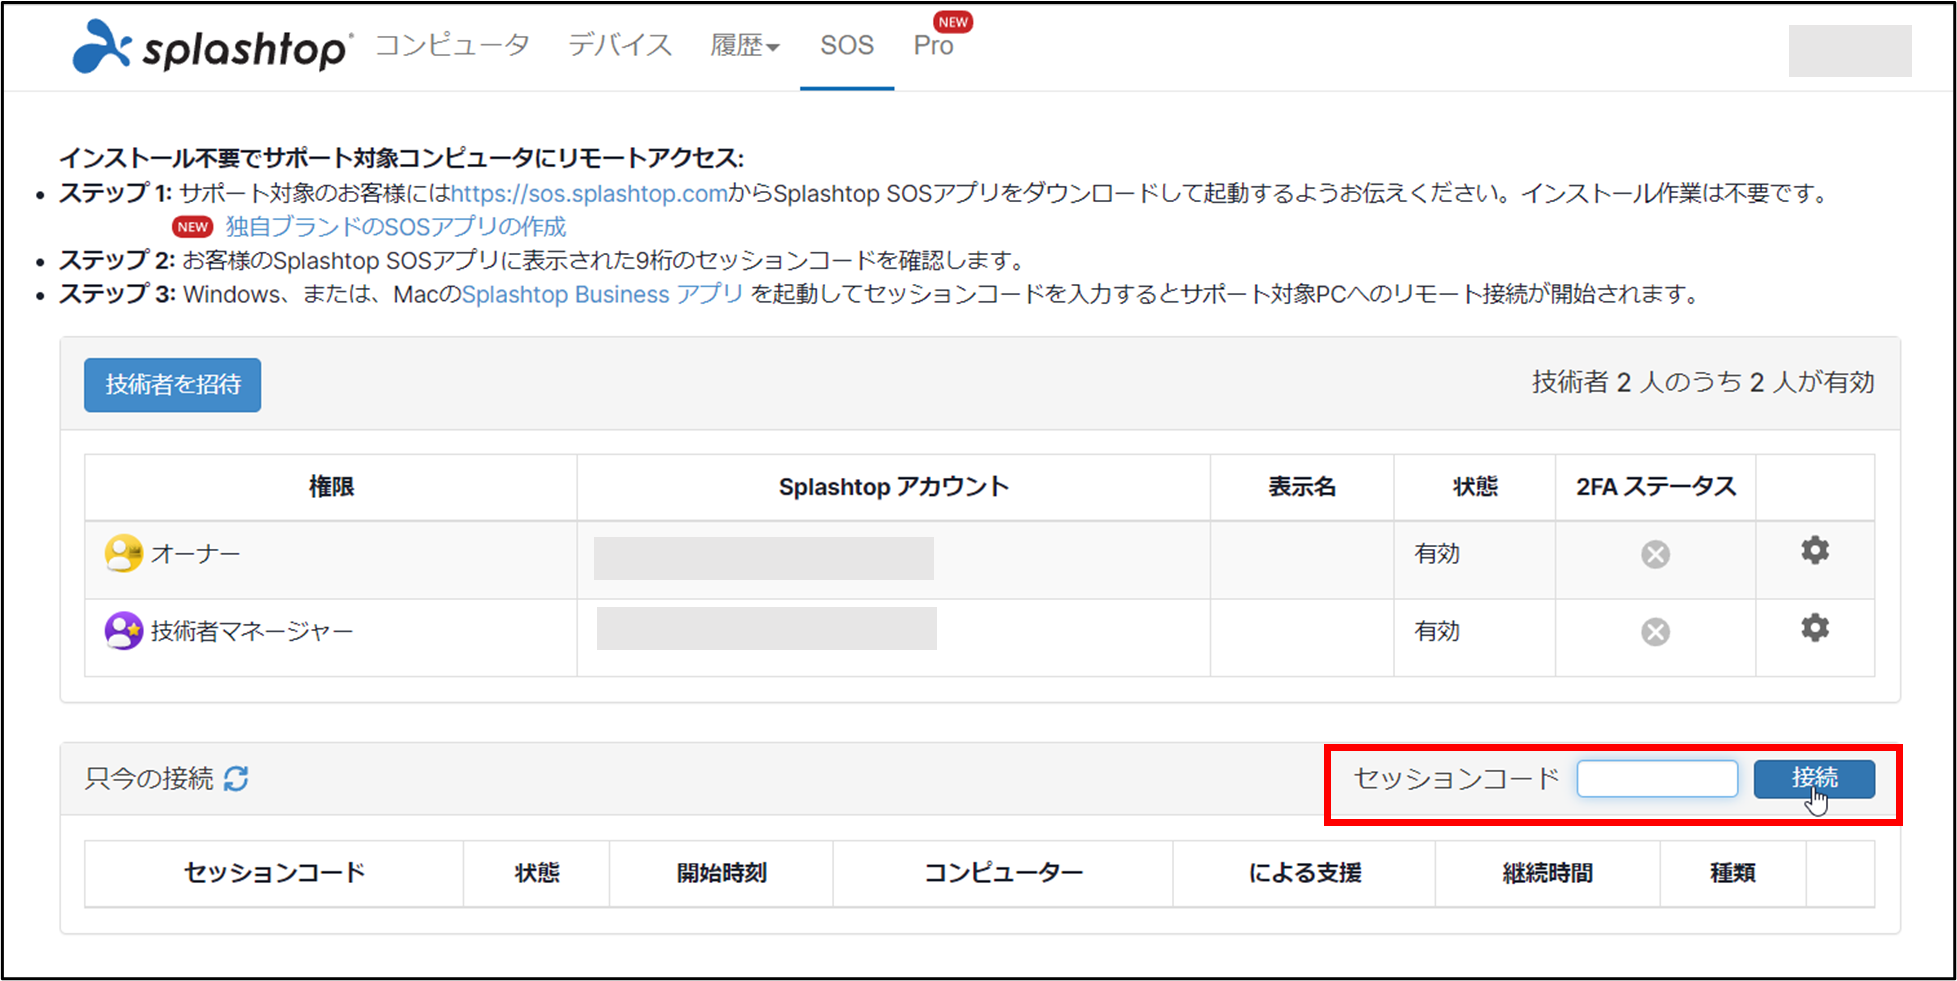Select the SOS tab
The height and width of the screenshot is (981, 1957).
click(x=846, y=45)
